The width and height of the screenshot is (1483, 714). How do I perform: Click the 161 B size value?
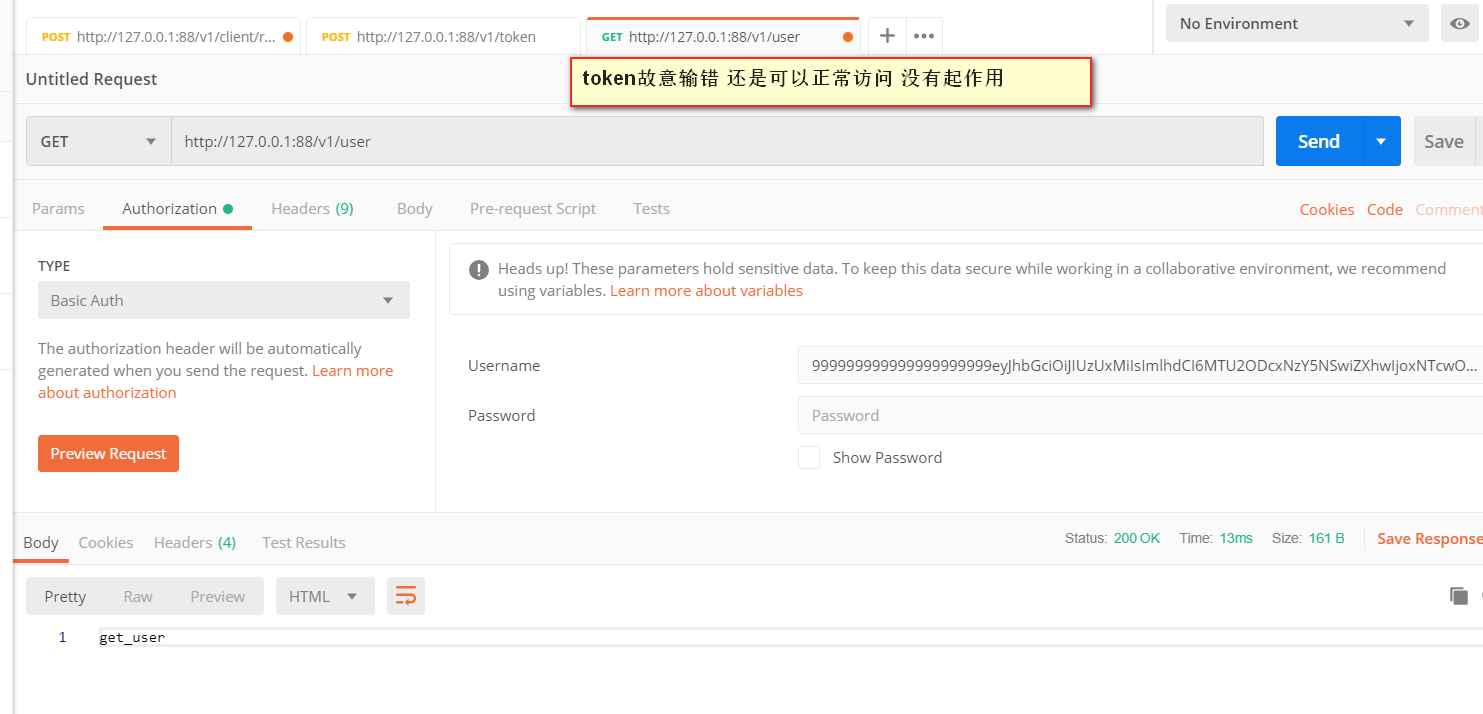point(1327,538)
